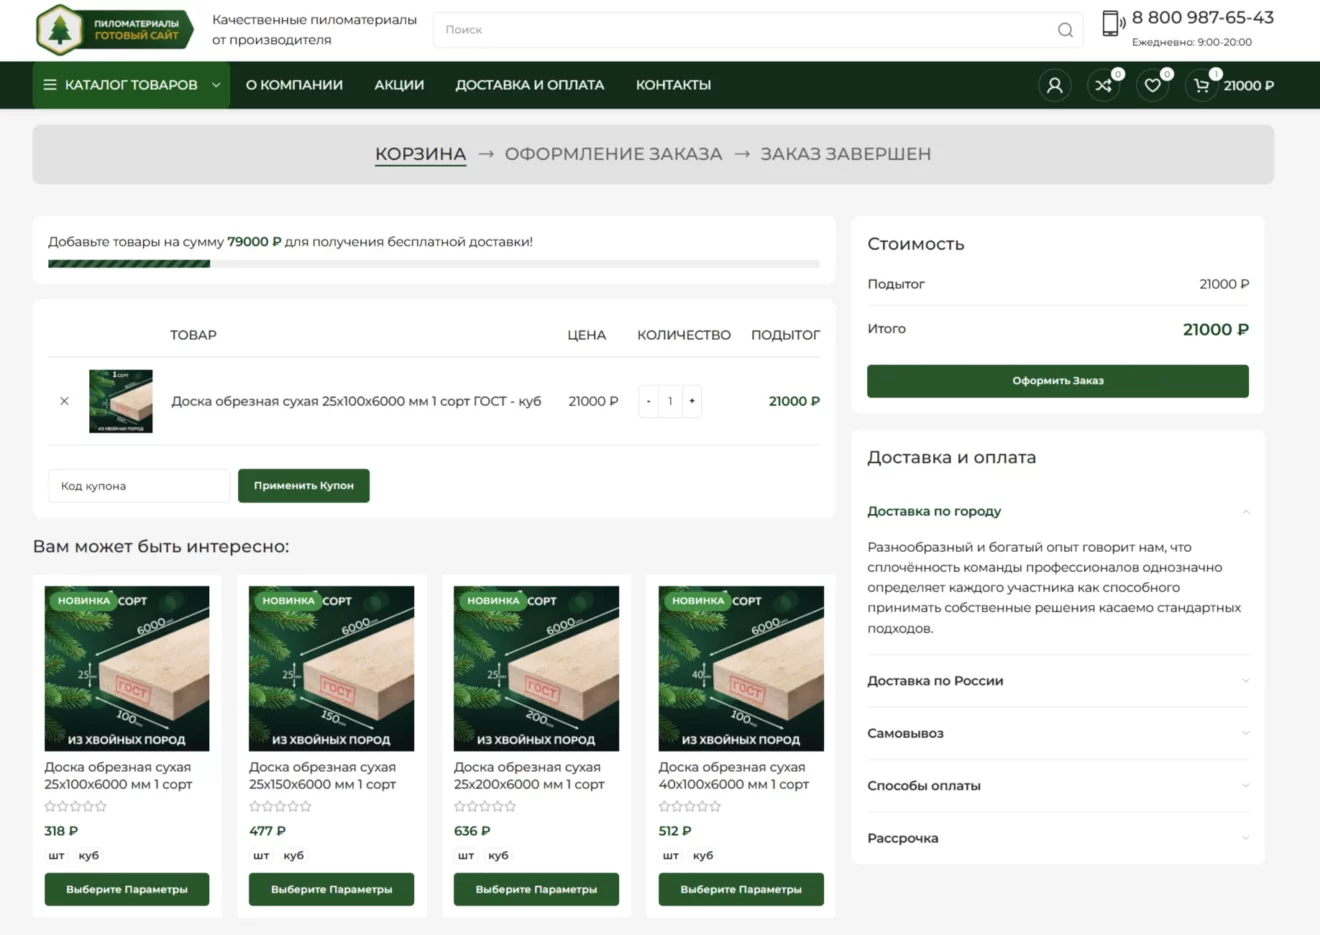The image size is (1320, 935).
Task: Expand the Самовывоз section
Action: coord(1058,733)
